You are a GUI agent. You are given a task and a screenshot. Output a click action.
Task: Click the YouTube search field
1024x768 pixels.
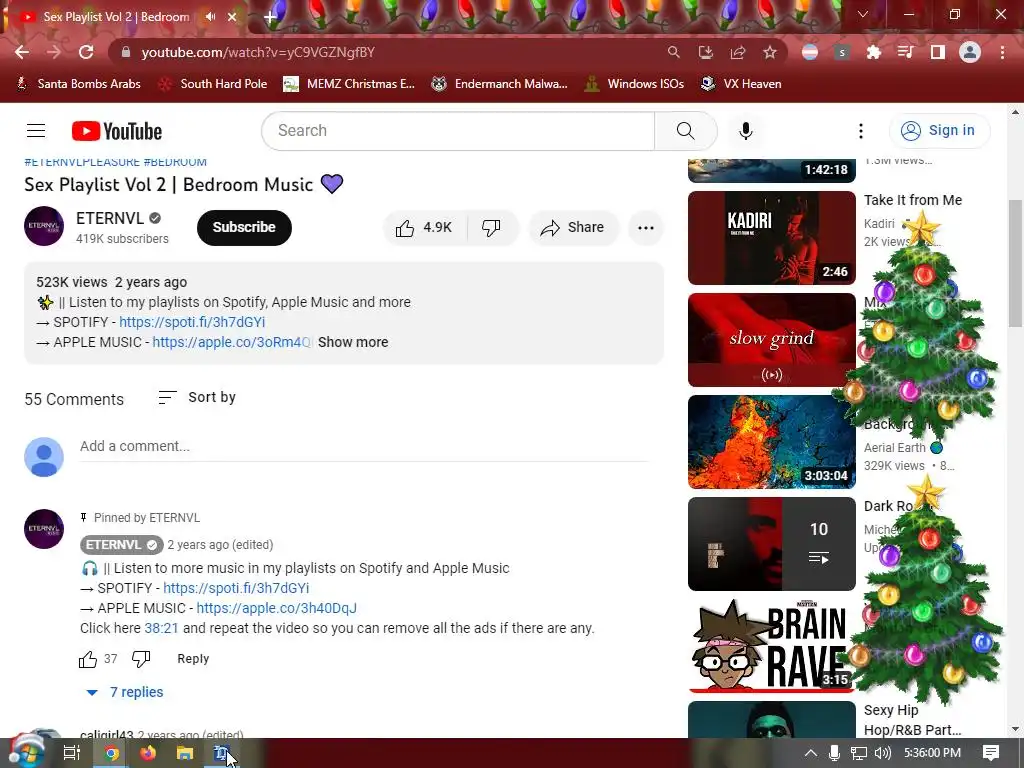click(x=458, y=131)
